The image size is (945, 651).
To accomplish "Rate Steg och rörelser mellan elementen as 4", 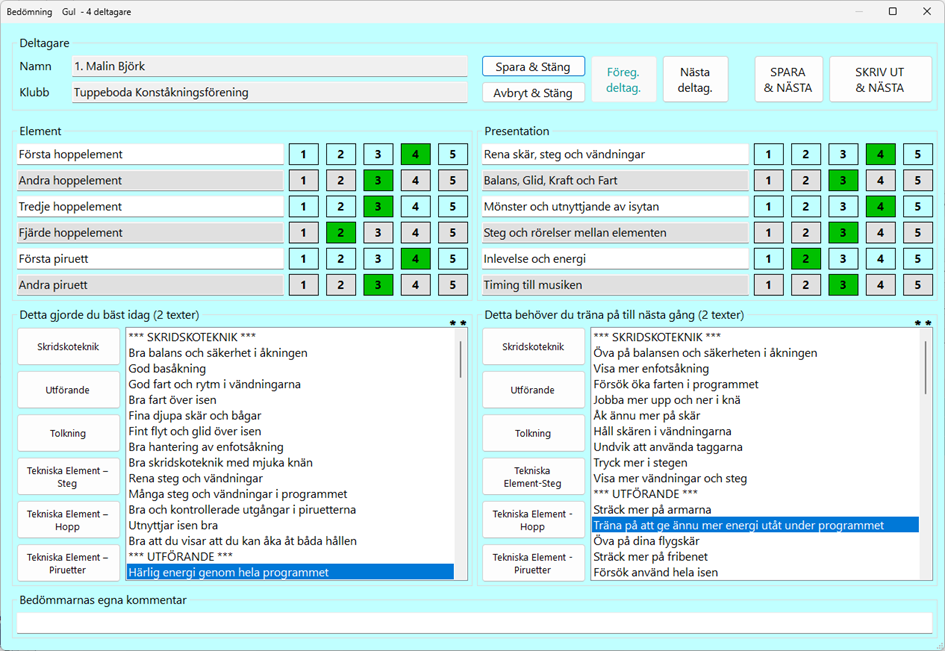I will click(x=880, y=233).
